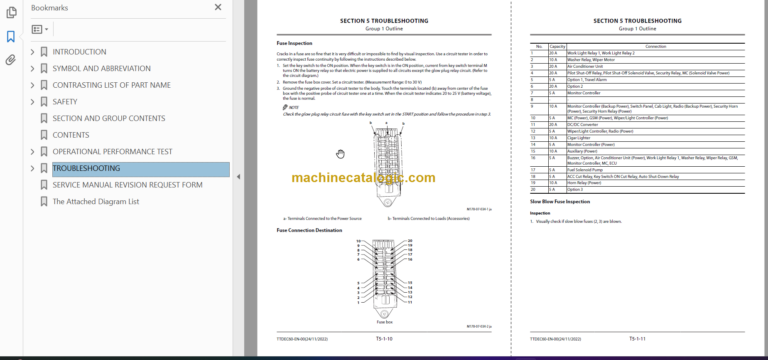768x360 pixels.
Task: Select the Bookmarks panel icon
Action: (x=11, y=36)
